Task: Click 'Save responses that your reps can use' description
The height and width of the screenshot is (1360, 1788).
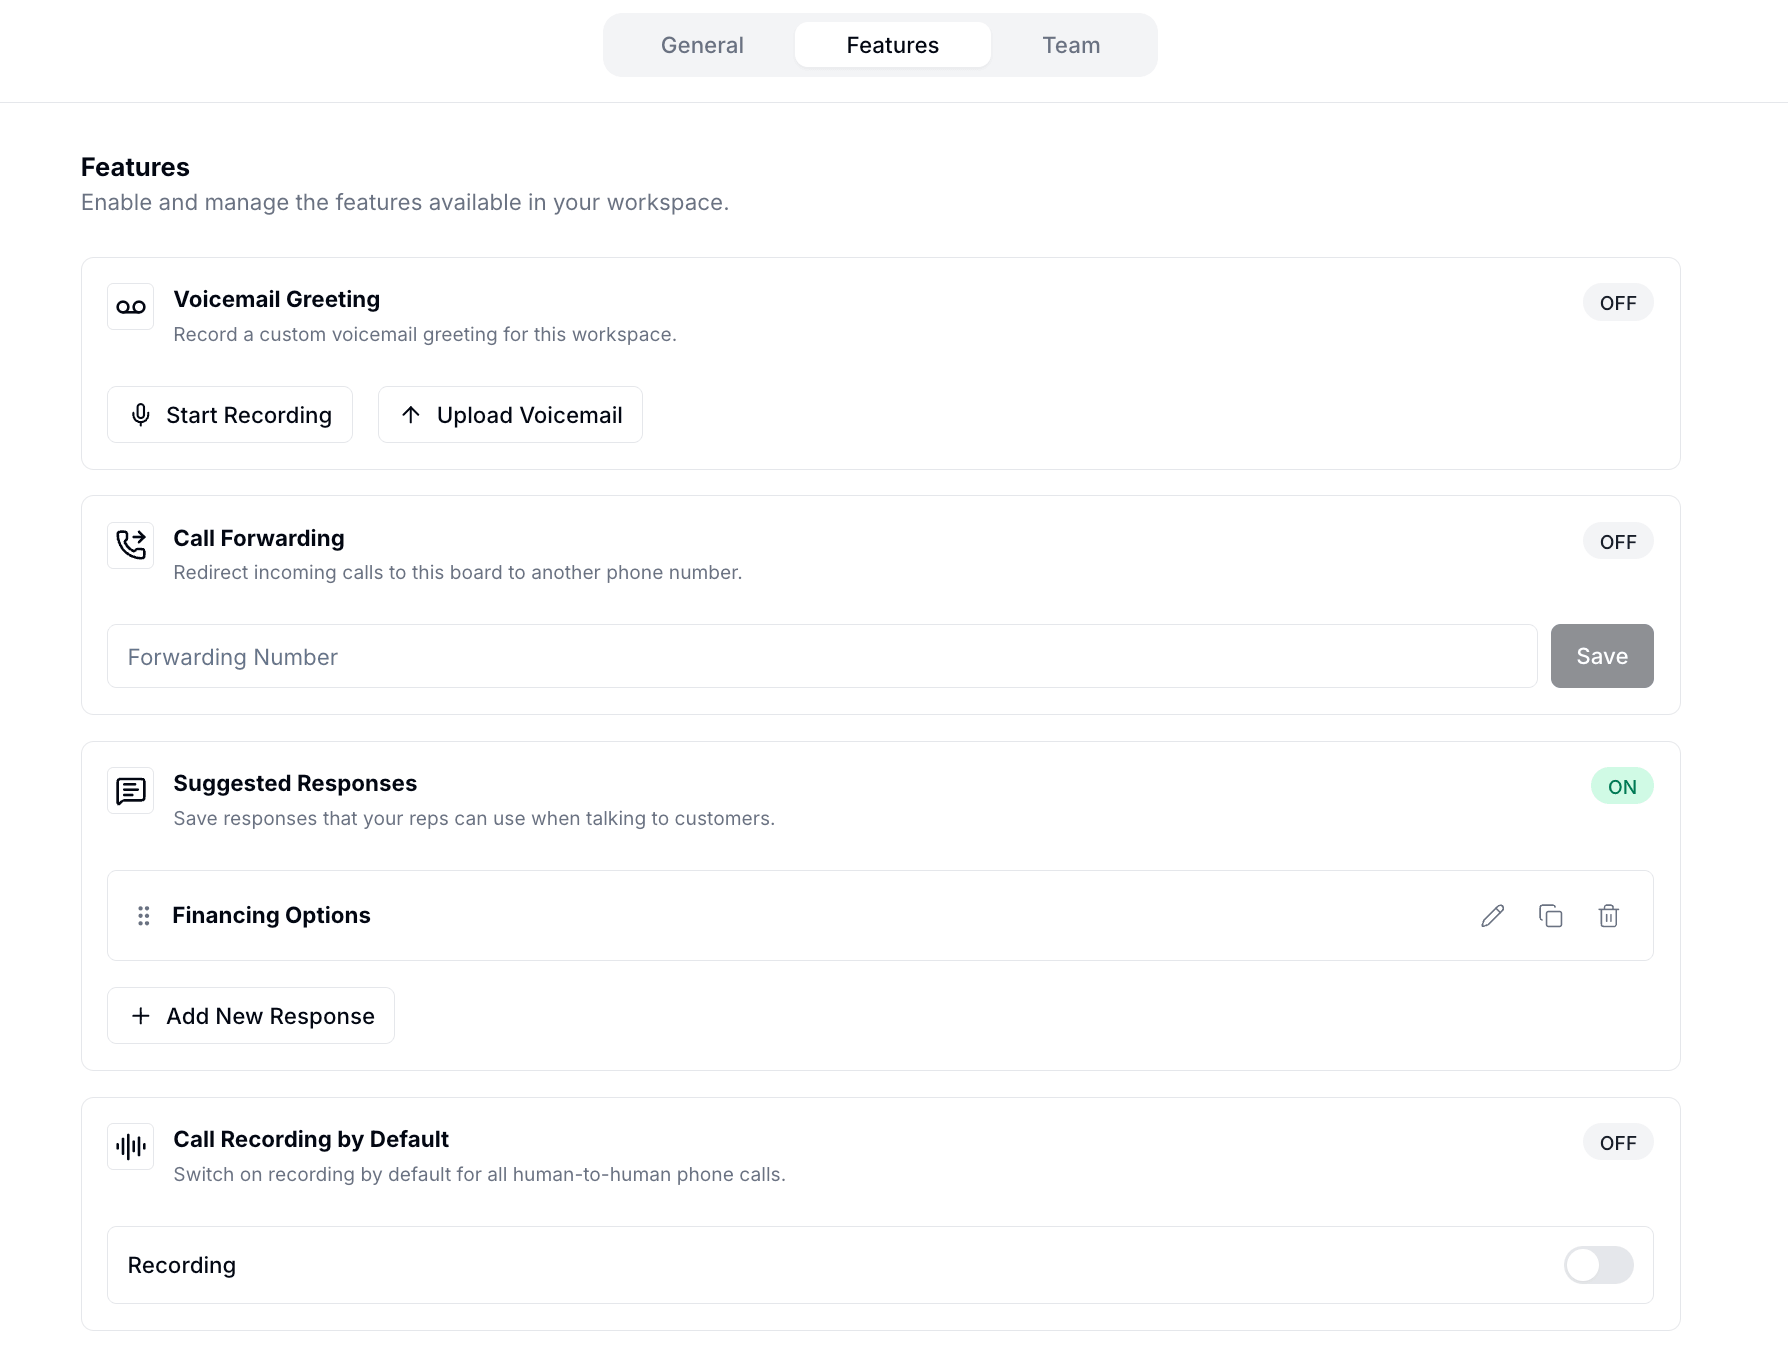Action: click(x=474, y=818)
